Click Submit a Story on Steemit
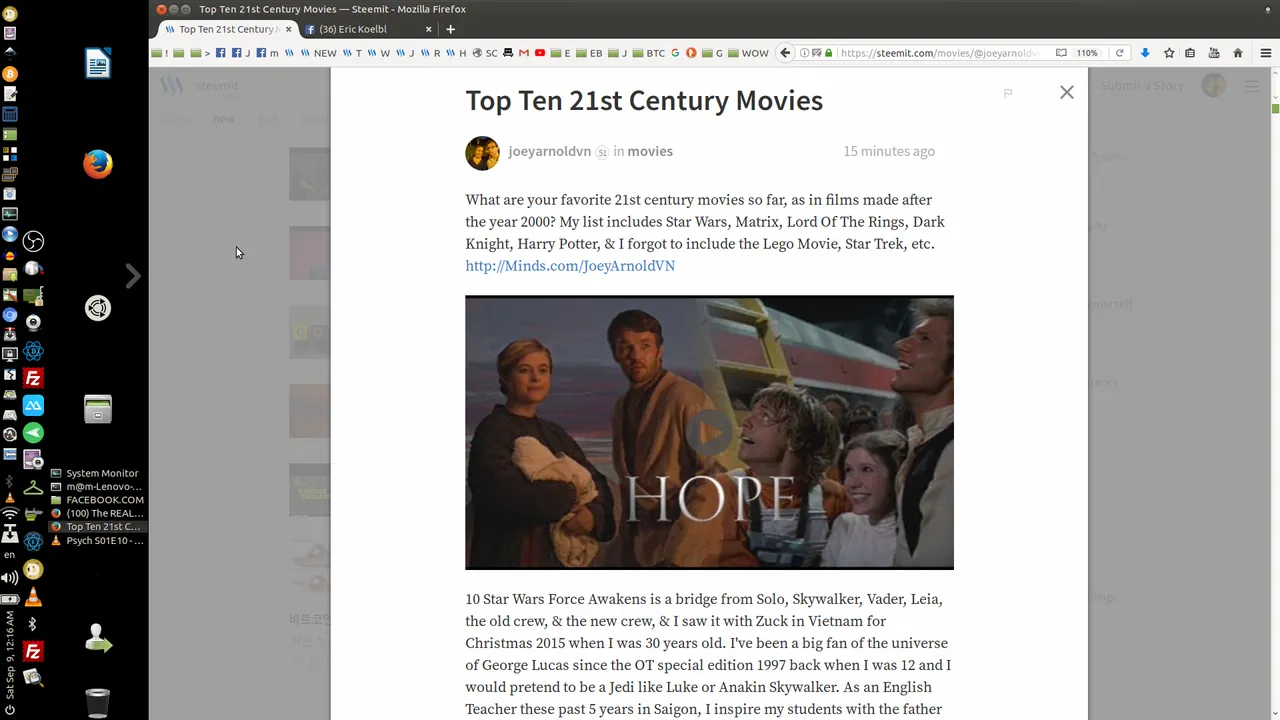The image size is (1280, 720). pyautogui.click(x=1142, y=86)
